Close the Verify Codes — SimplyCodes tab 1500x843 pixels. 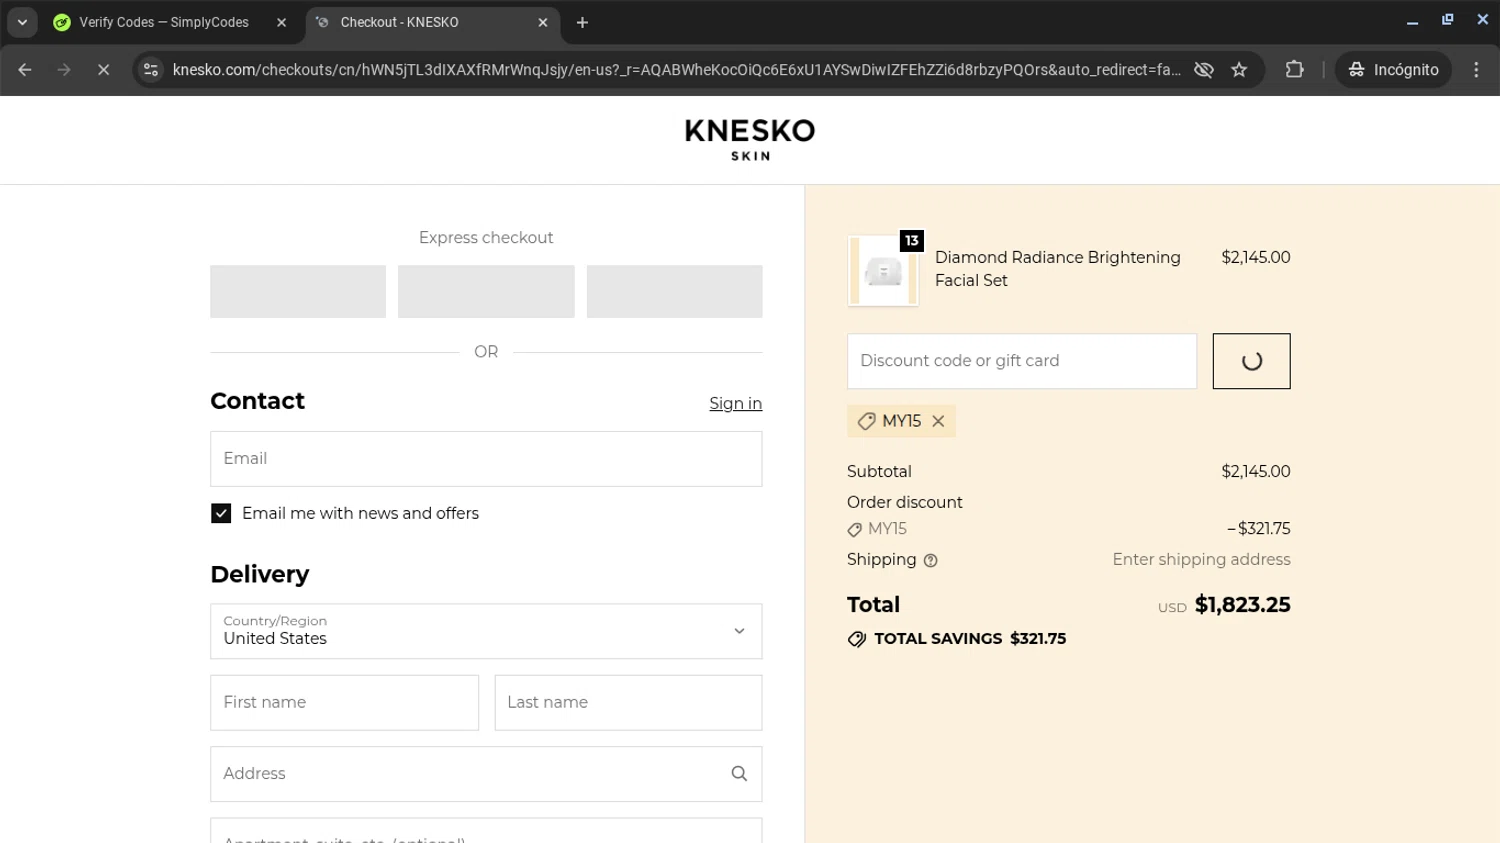click(281, 22)
